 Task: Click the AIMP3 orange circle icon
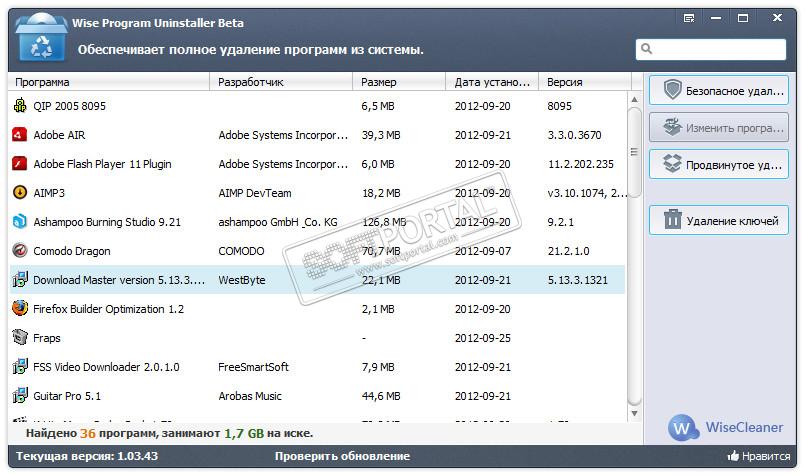(x=20, y=193)
